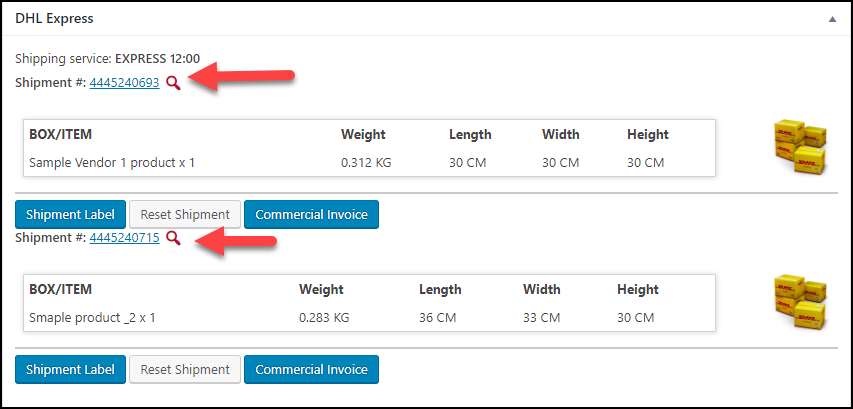
Task: Click the first table's BOX/ITEM header
Action: pos(60,134)
